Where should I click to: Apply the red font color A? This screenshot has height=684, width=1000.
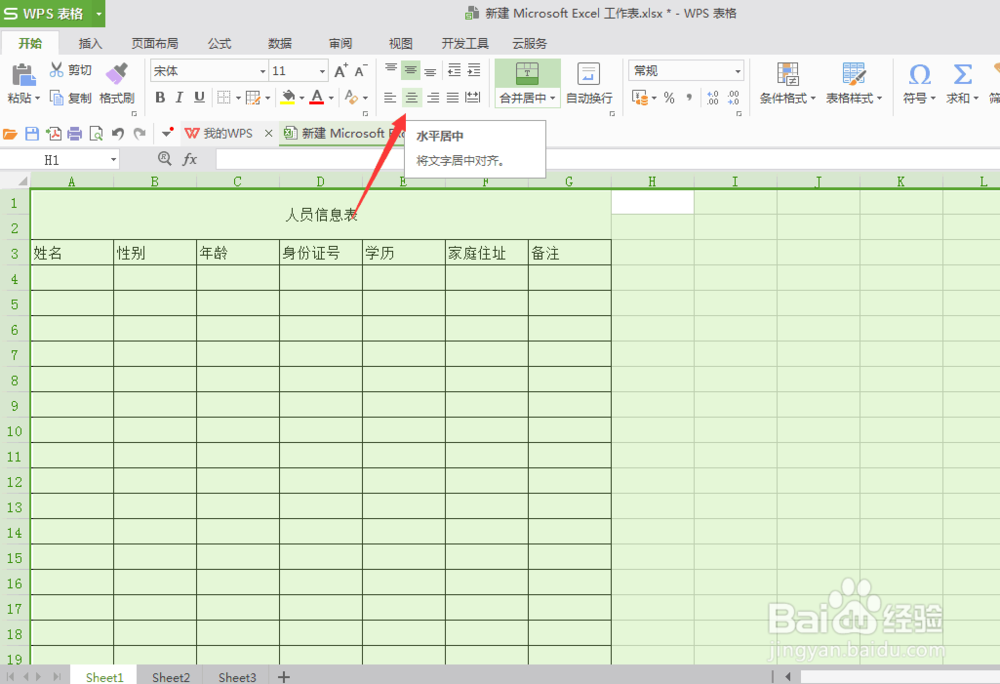(317, 97)
